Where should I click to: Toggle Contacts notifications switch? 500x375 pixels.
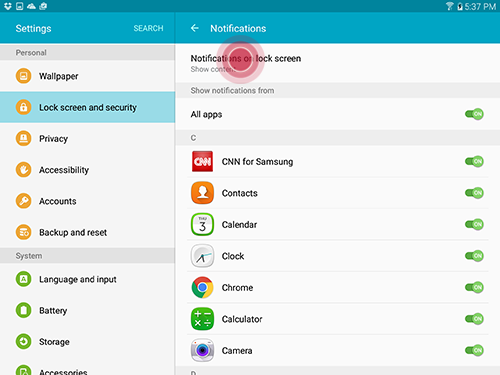(474, 193)
